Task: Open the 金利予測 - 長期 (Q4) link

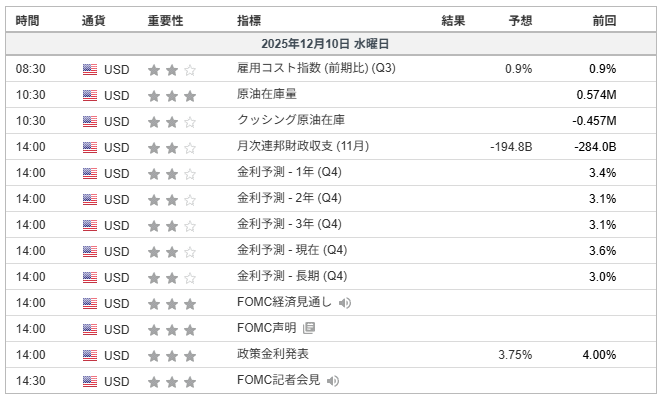Action: 292,276
